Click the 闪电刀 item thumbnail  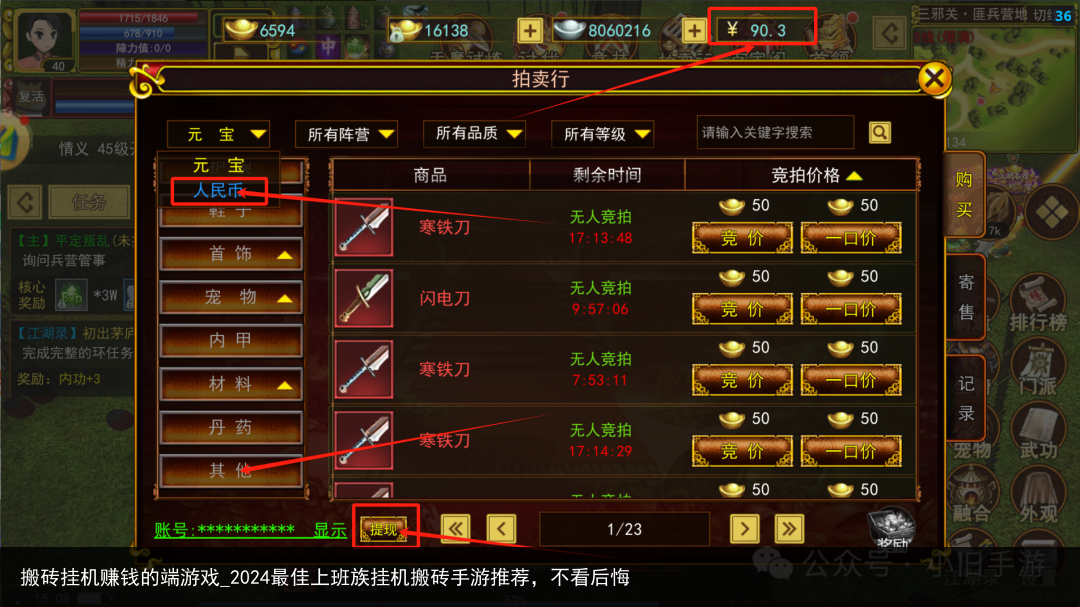click(364, 298)
